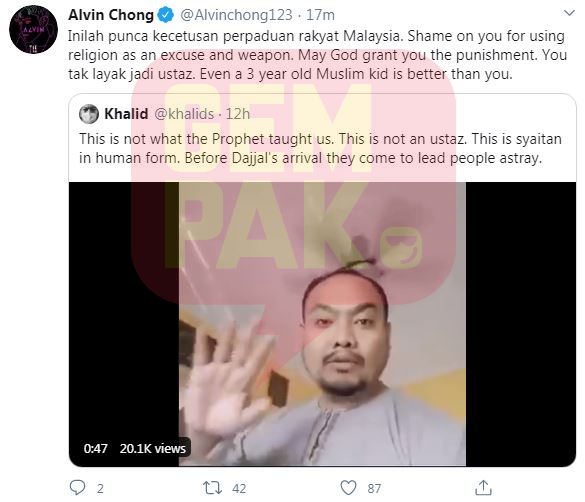Click the 12h timestamp on quoted tweet

pos(238,114)
